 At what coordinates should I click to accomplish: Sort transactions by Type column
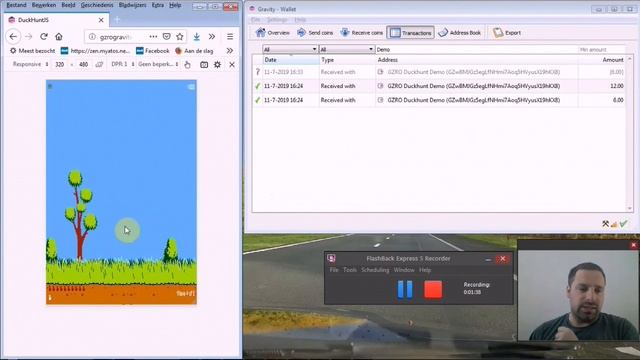tap(347, 60)
